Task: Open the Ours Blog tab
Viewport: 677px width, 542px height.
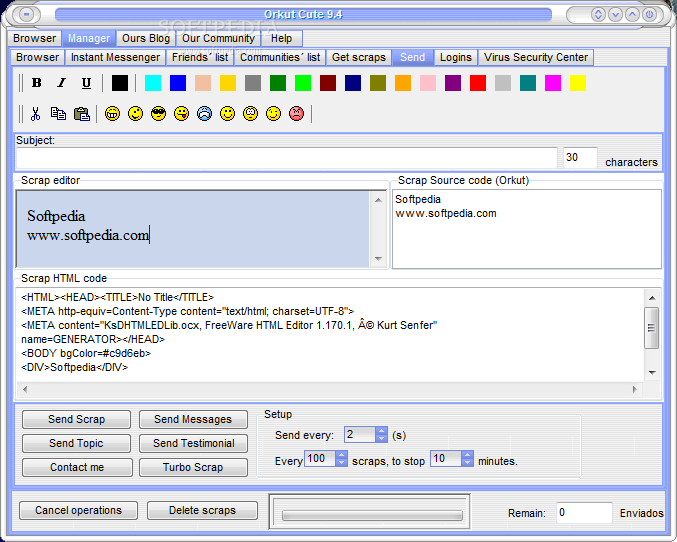Action: click(146, 38)
